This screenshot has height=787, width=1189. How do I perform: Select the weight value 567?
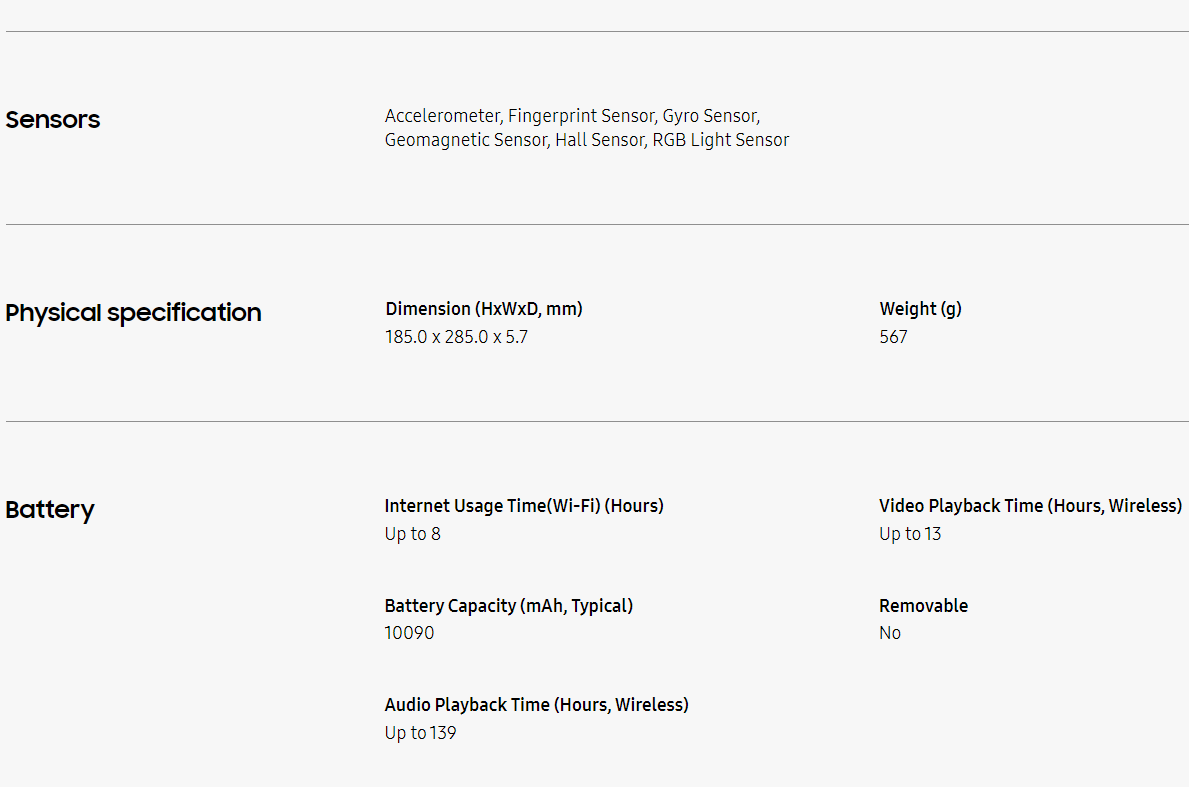click(894, 337)
